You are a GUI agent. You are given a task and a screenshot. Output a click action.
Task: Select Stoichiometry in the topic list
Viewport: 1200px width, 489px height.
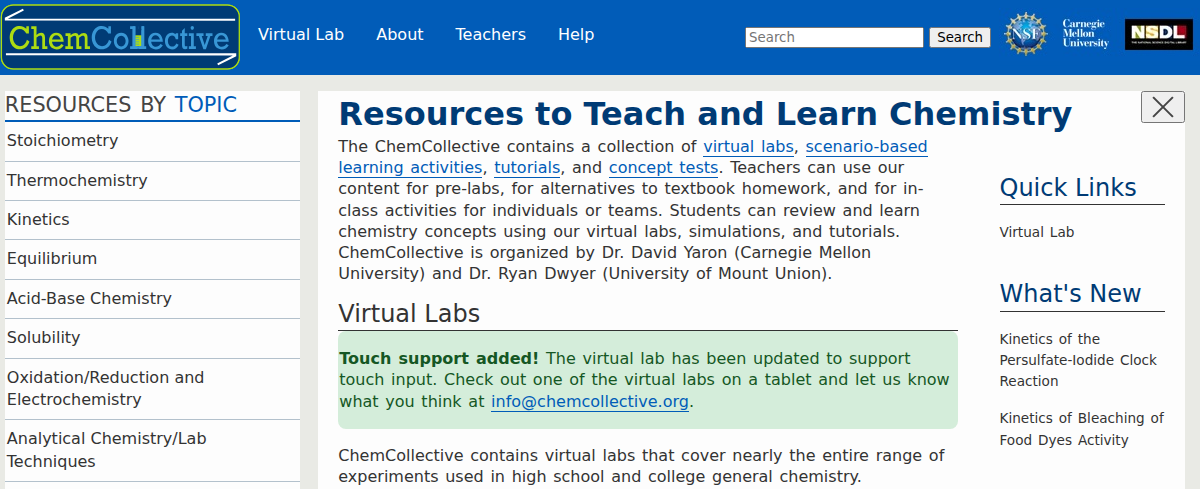point(63,141)
